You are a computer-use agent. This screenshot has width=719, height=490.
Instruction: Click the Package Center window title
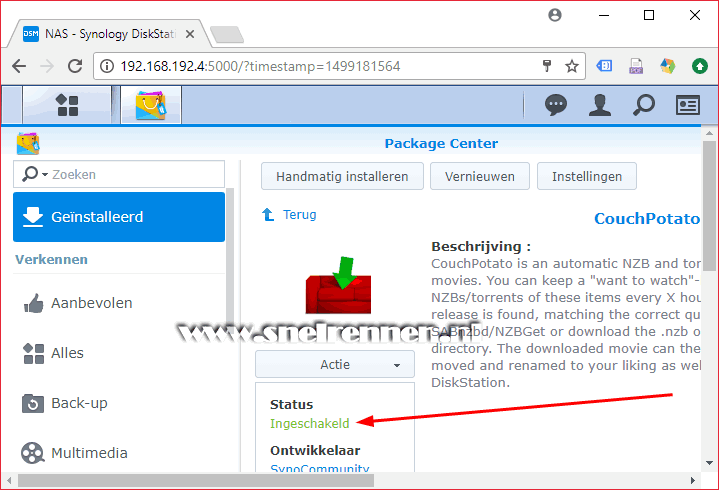pos(441,143)
